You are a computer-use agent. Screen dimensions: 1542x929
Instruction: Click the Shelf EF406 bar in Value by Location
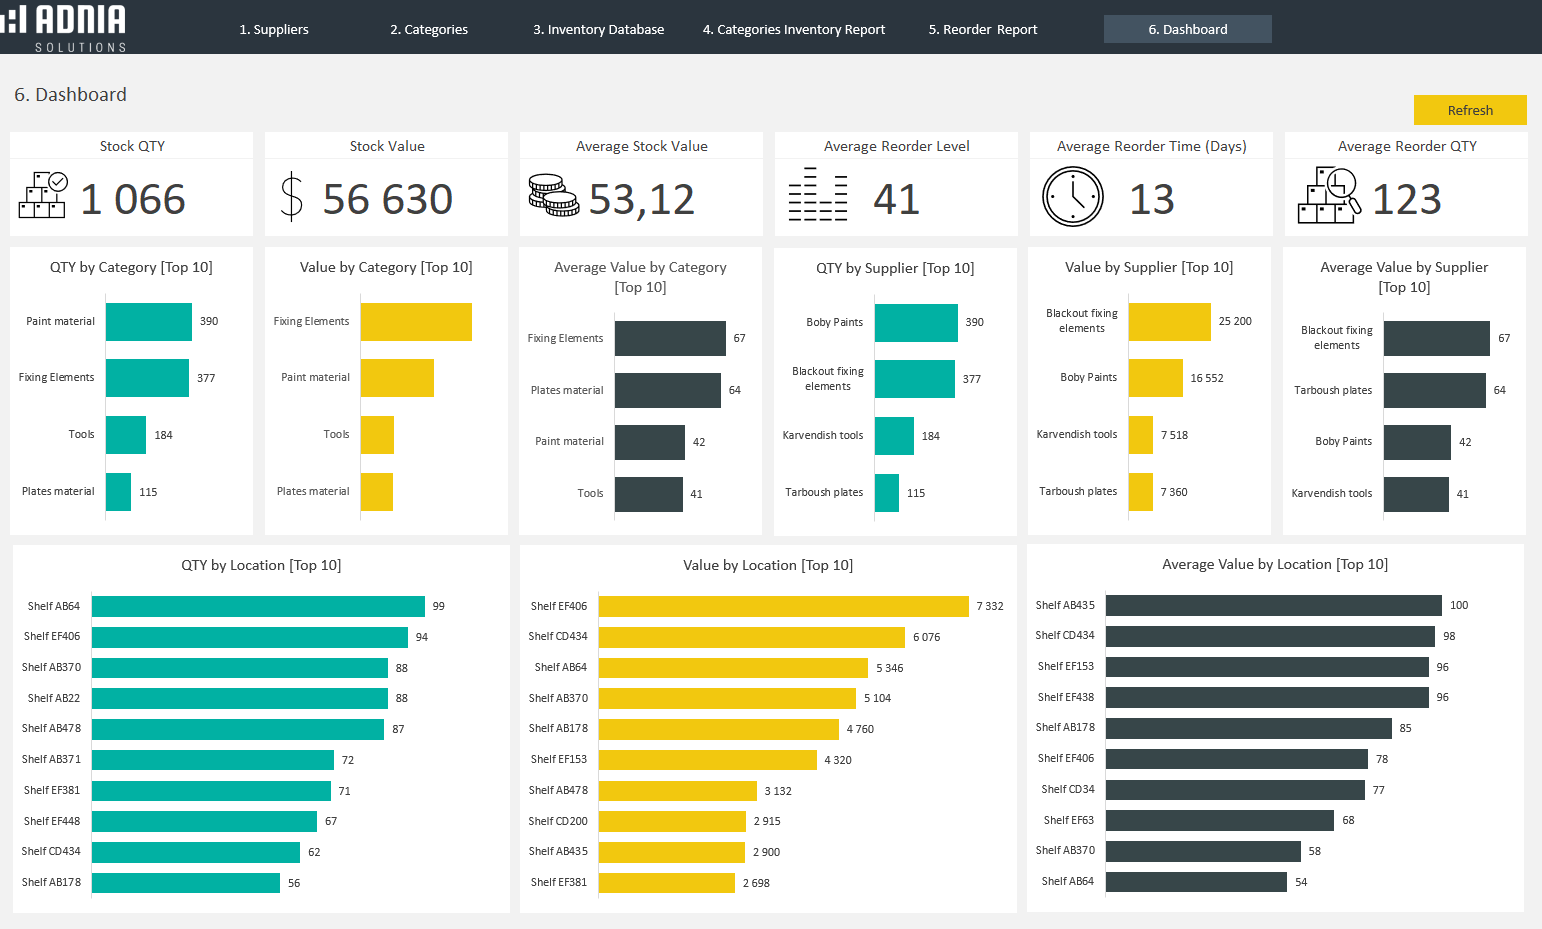click(783, 607)
